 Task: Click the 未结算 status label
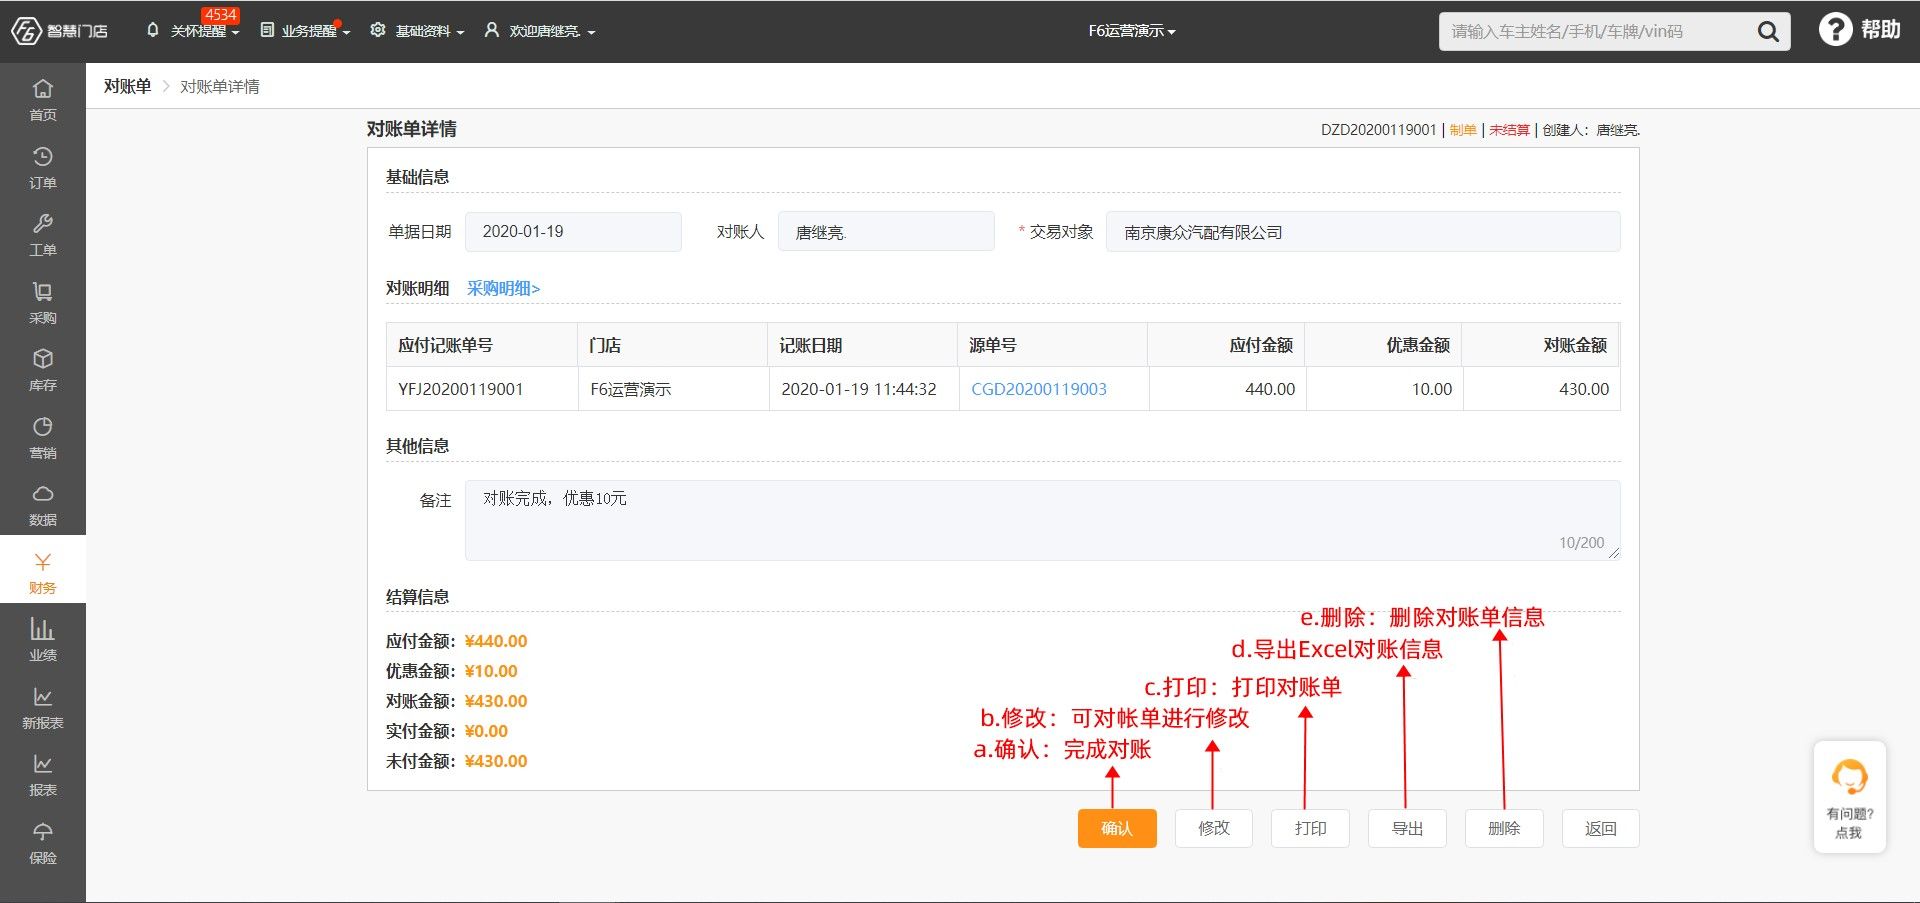coord(1509,130)
